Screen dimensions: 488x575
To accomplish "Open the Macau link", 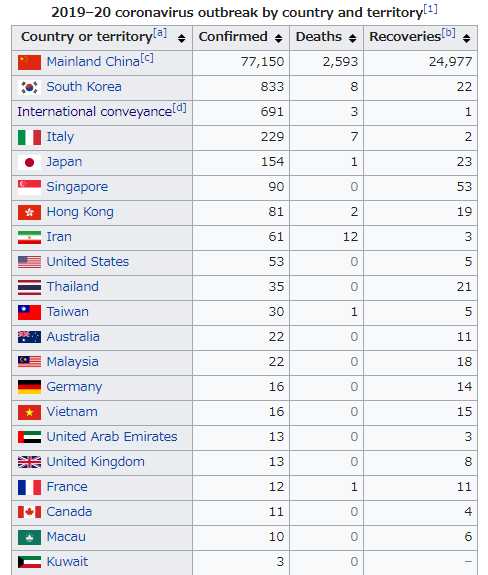I will 66,537.
